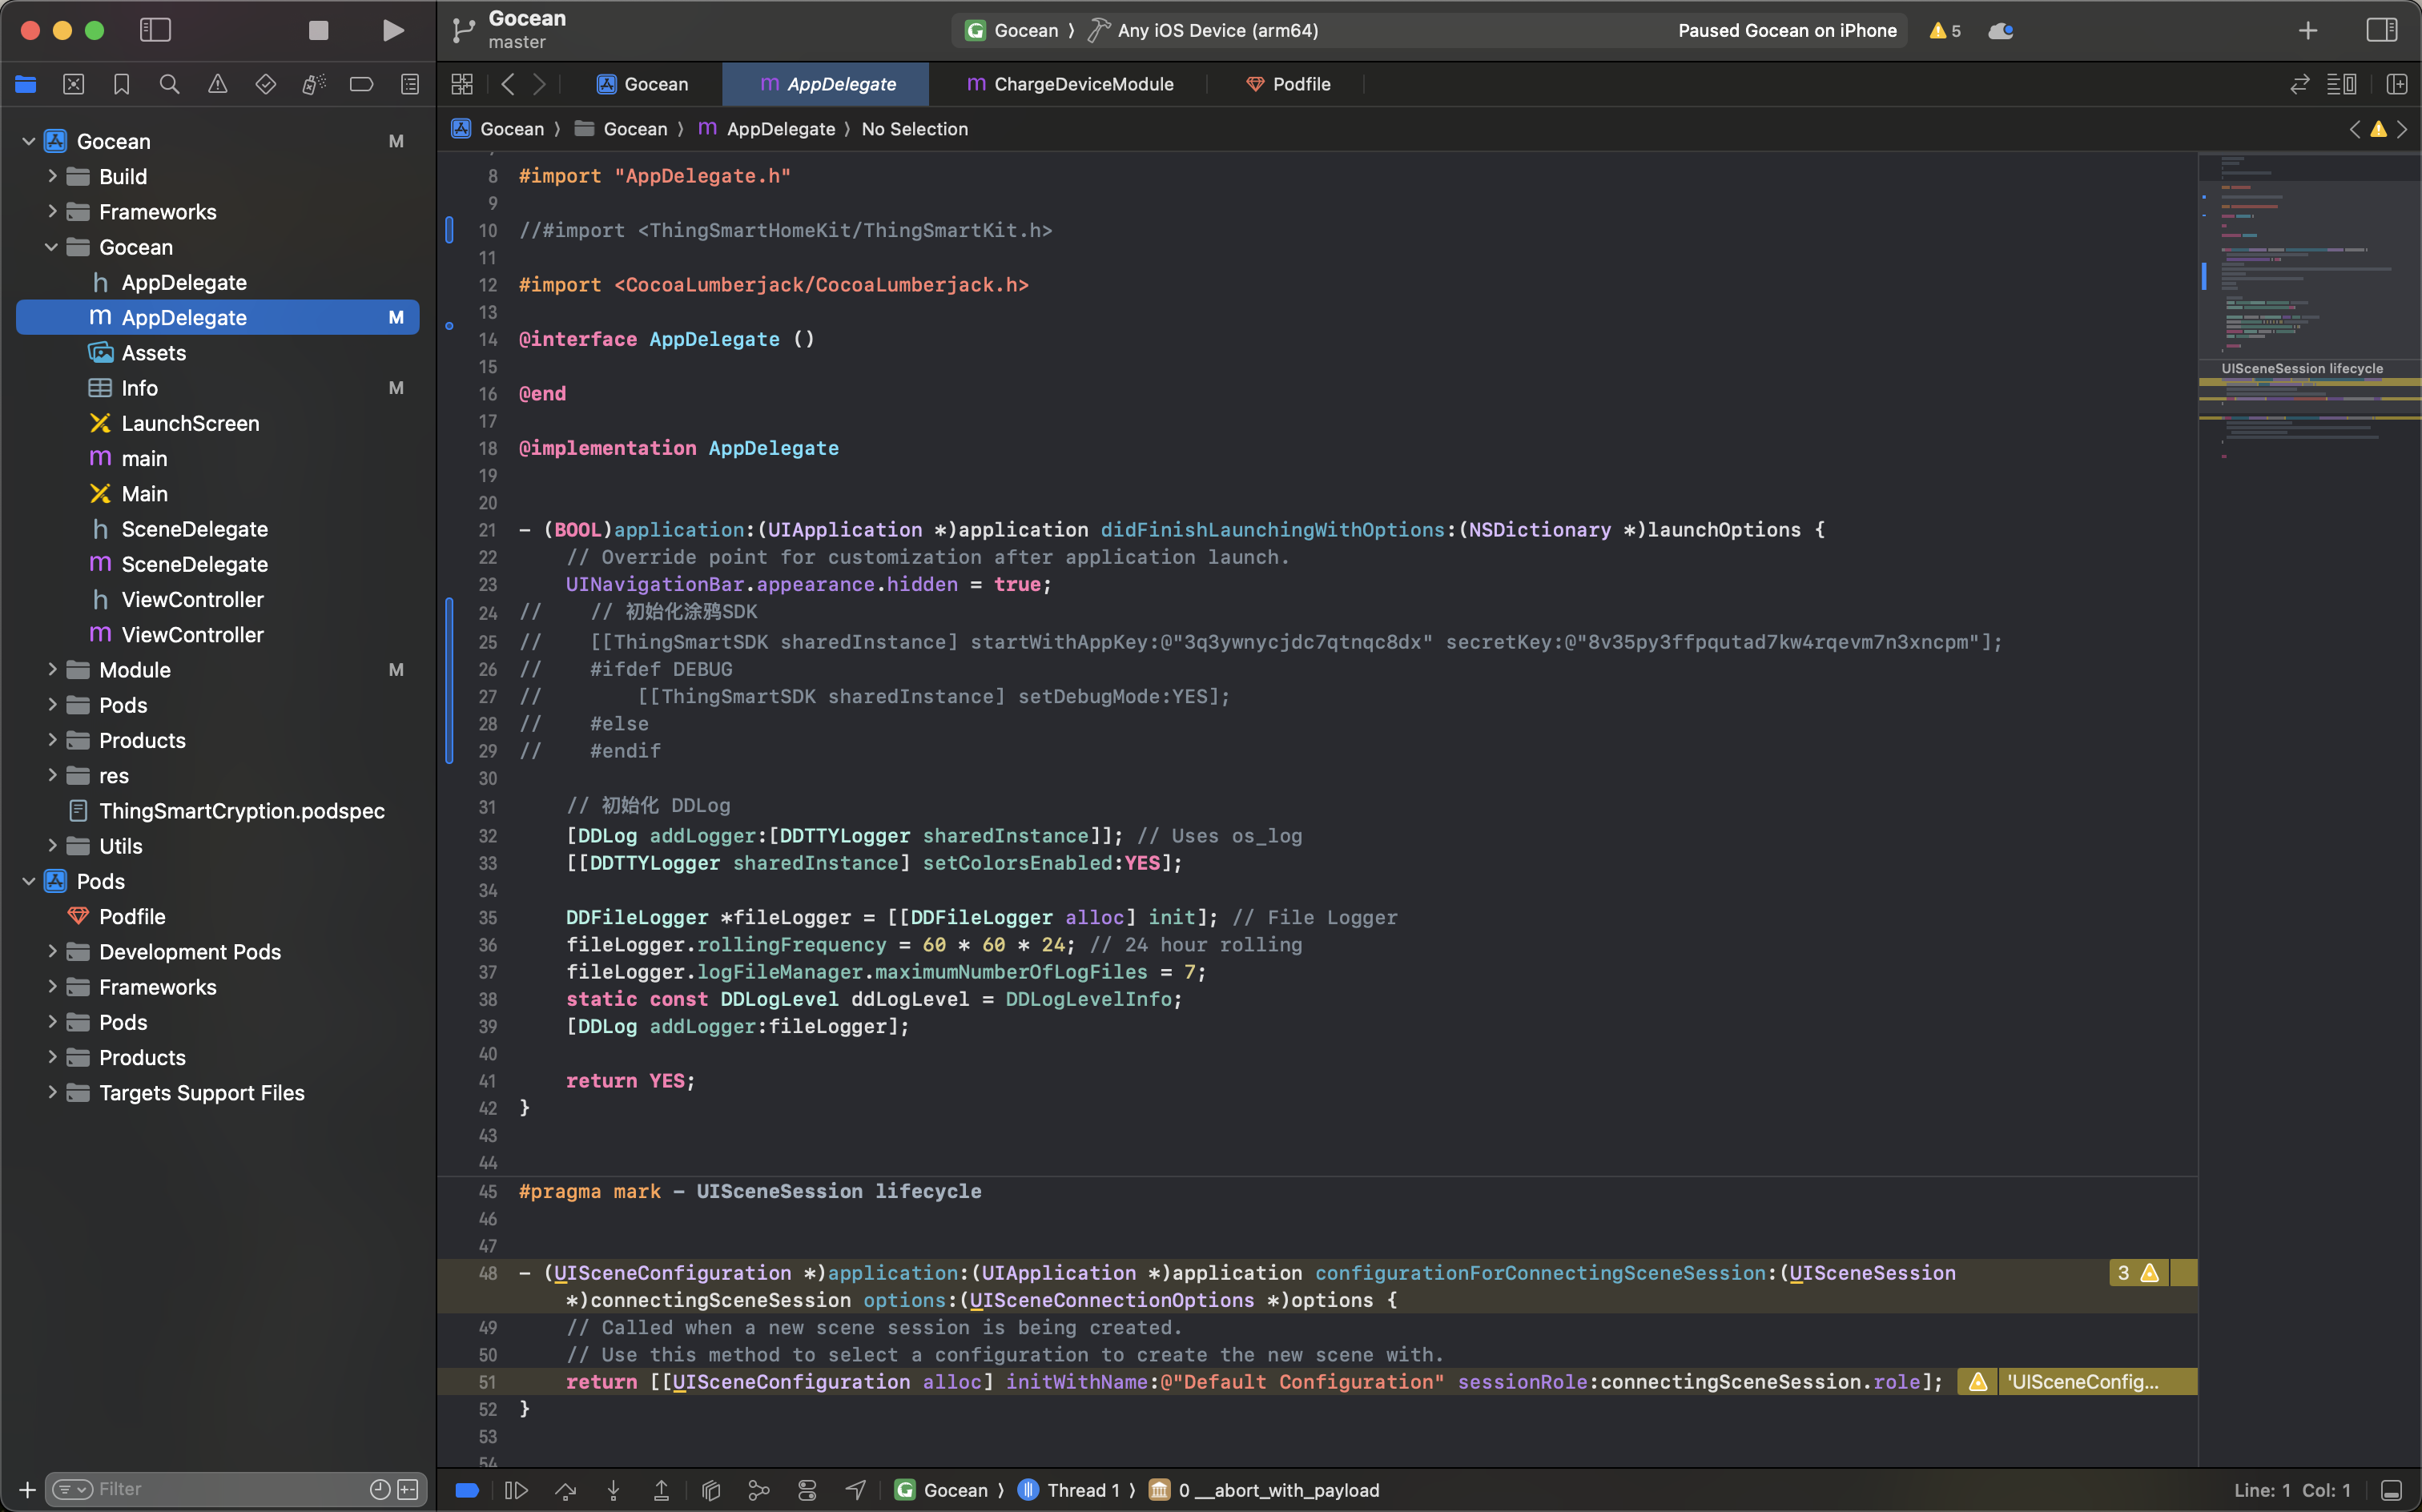Image resolution: width=2422 pixels, height=1512 pixels.
Task: Show the 5 warnings indicator
Action: click(x=1945, y=30)
